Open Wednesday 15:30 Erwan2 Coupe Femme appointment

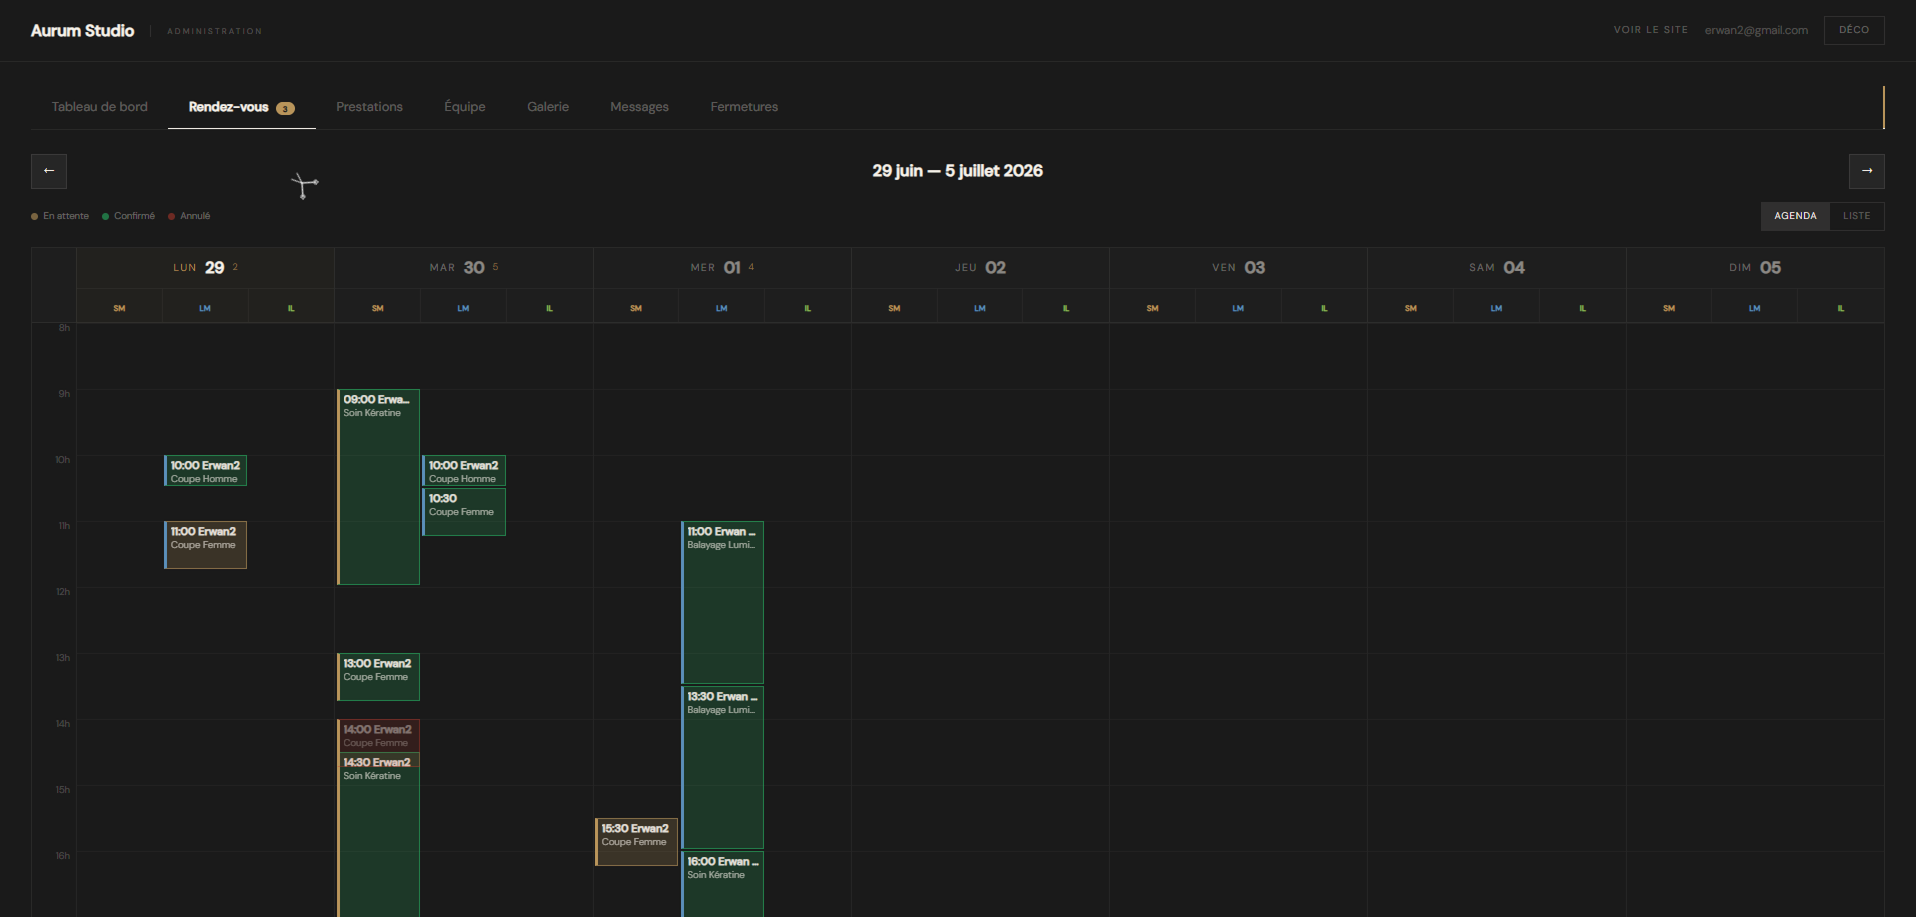[x=636, y=842]
